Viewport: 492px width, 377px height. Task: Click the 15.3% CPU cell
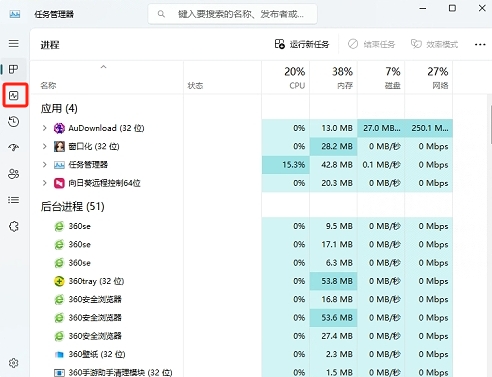coord(286,165)
